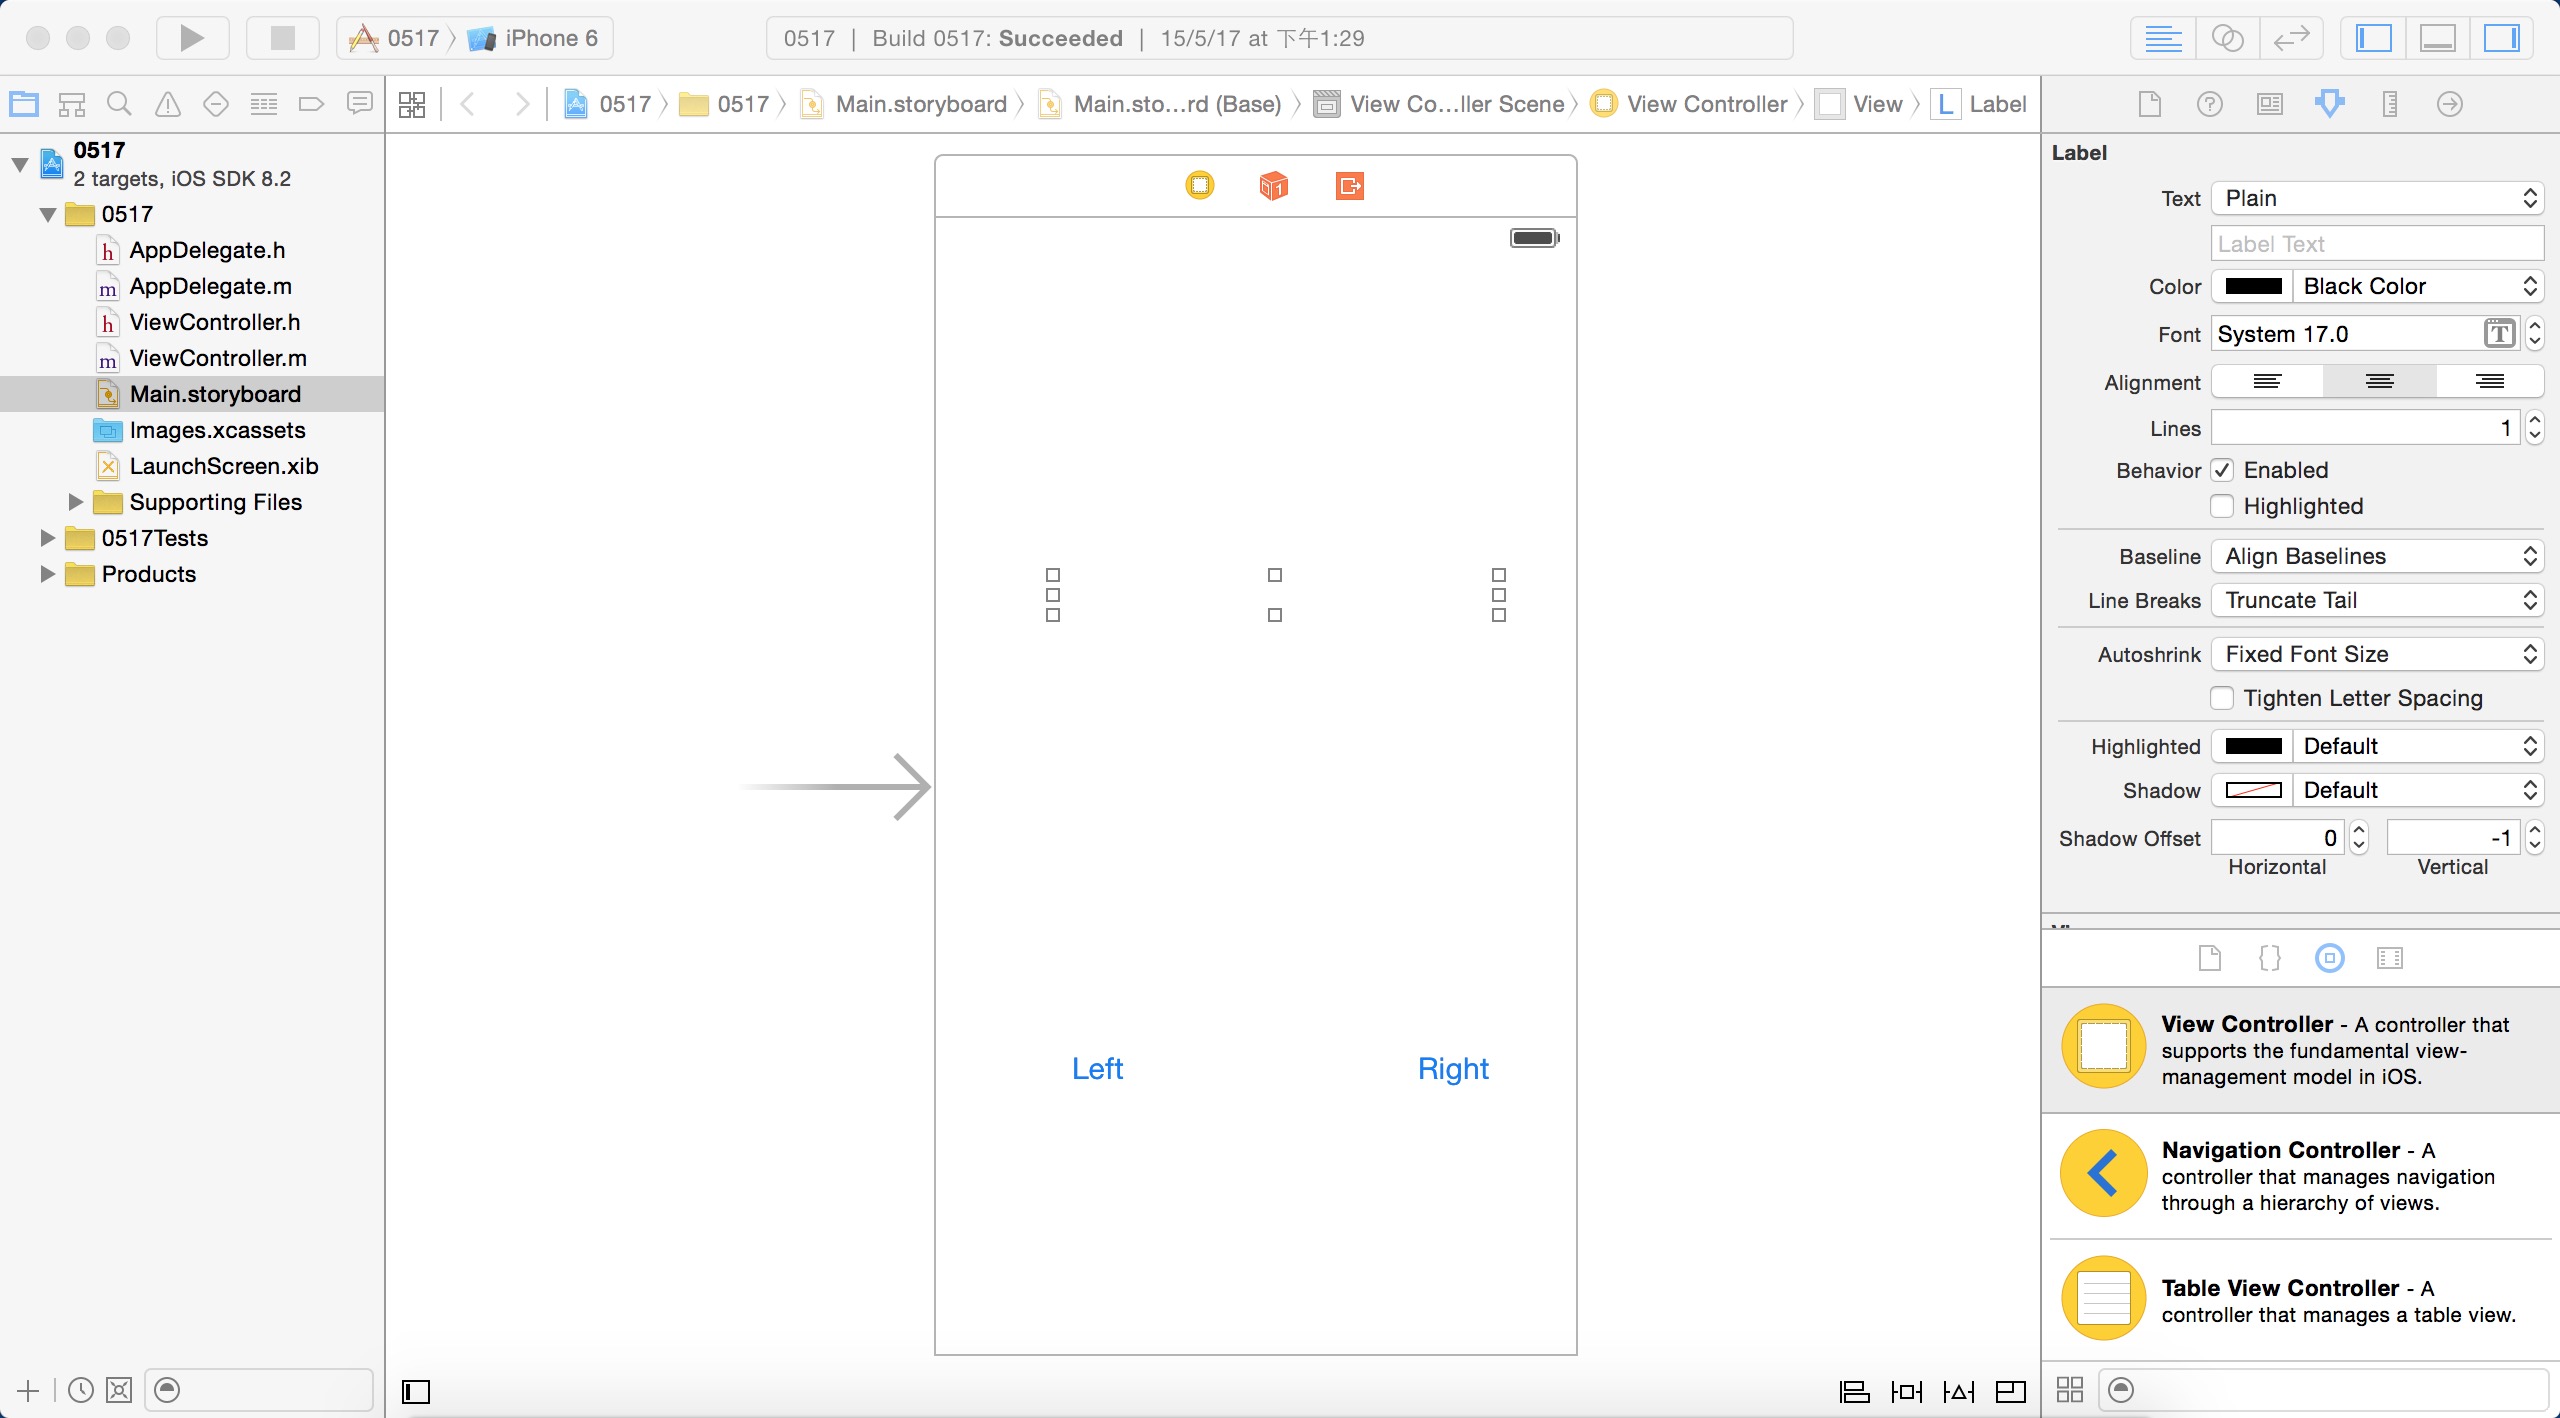Click the text color swatch

pos(2253,286)
